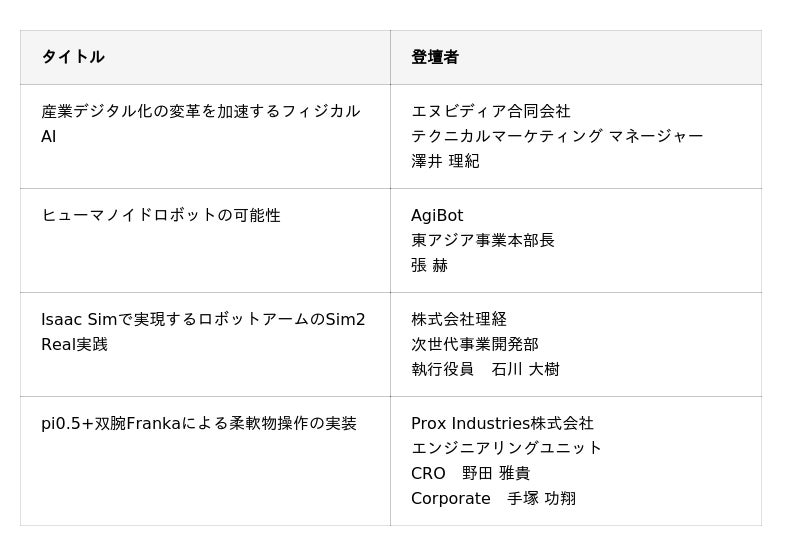Click the 登壇者 column header
Viewport: 800px width, 556px height.
point(435,57)
